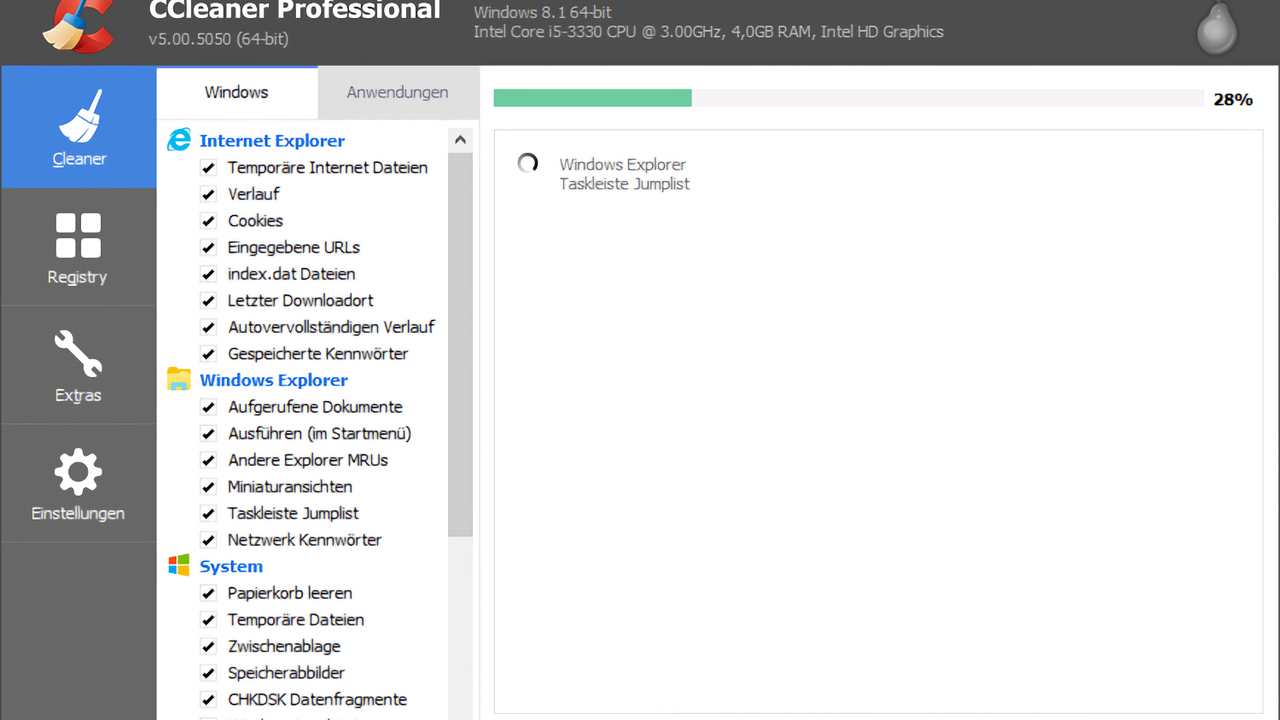Toggle Andere Explorer MRUs checkbox
1280x720 pixels.
[208, 460]
